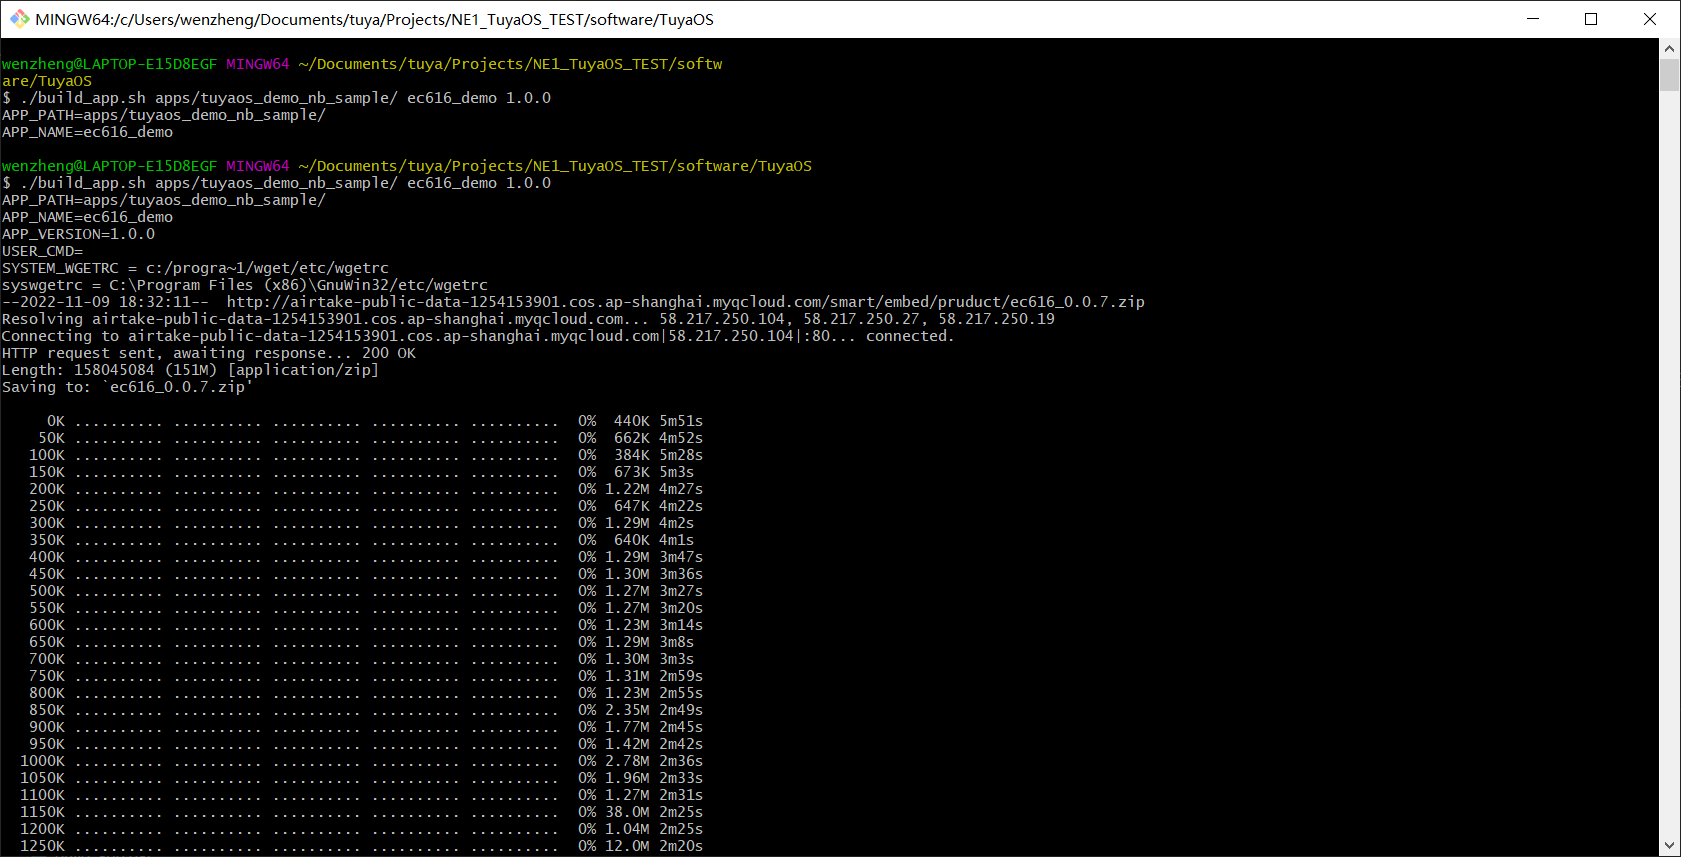Screen dimensions: 1681x857
Task: Click the '5m51s' remaining time value
Action: point(681,421)
